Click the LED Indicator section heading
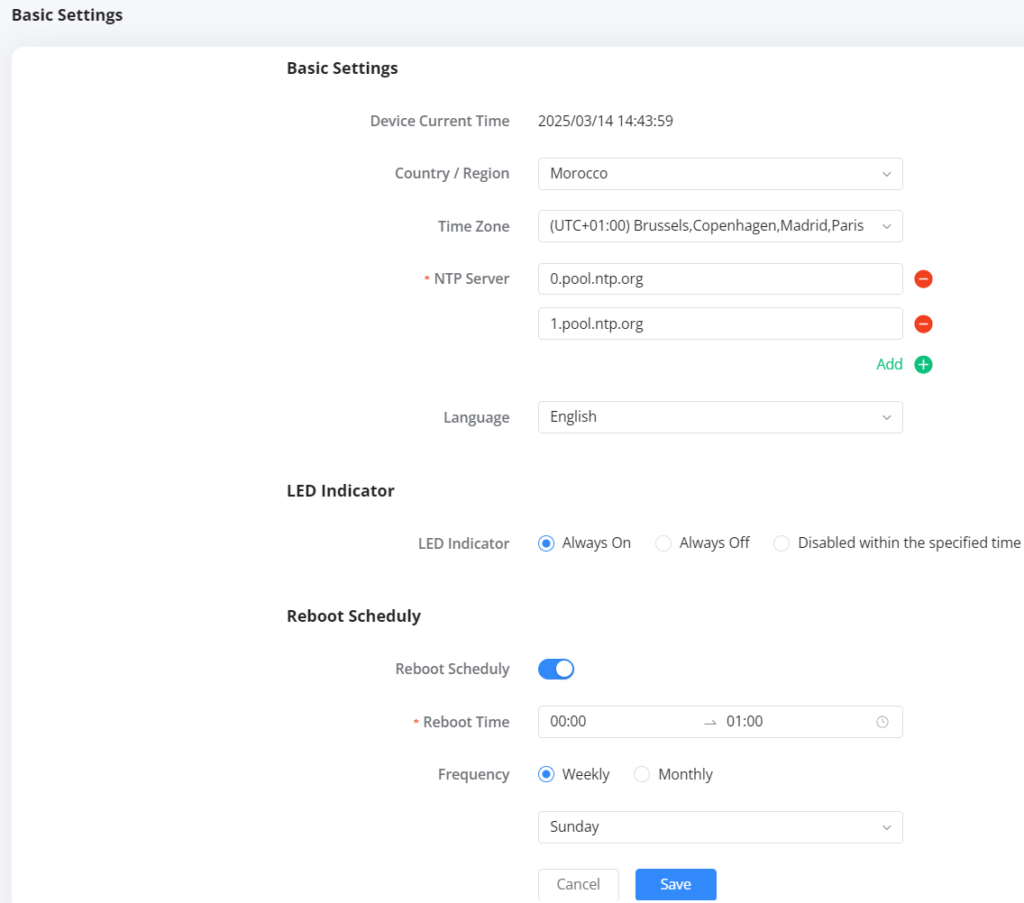The width and height of the screenshot is (1024, 903). tap(340, 491)
